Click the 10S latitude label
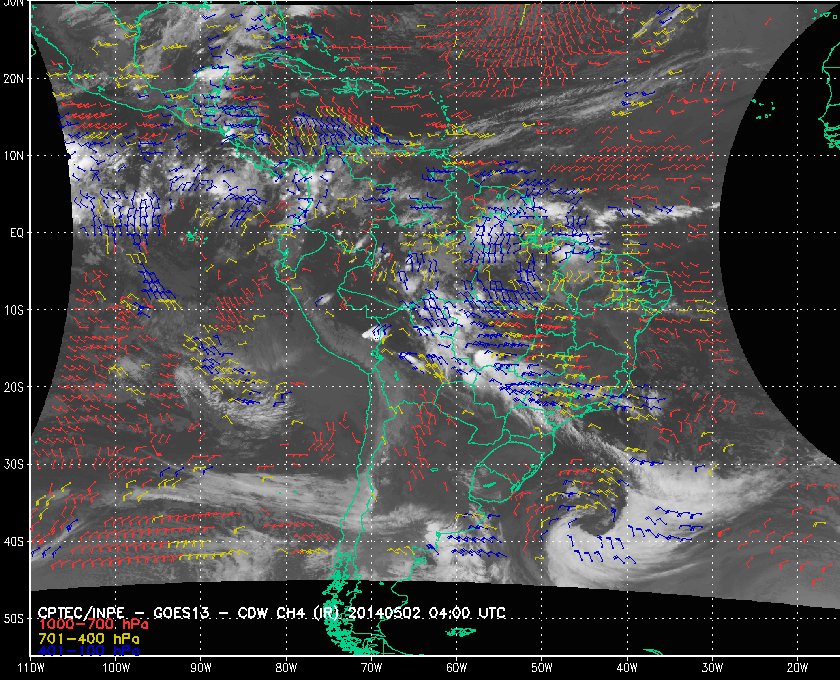 [x=13, y=310]
